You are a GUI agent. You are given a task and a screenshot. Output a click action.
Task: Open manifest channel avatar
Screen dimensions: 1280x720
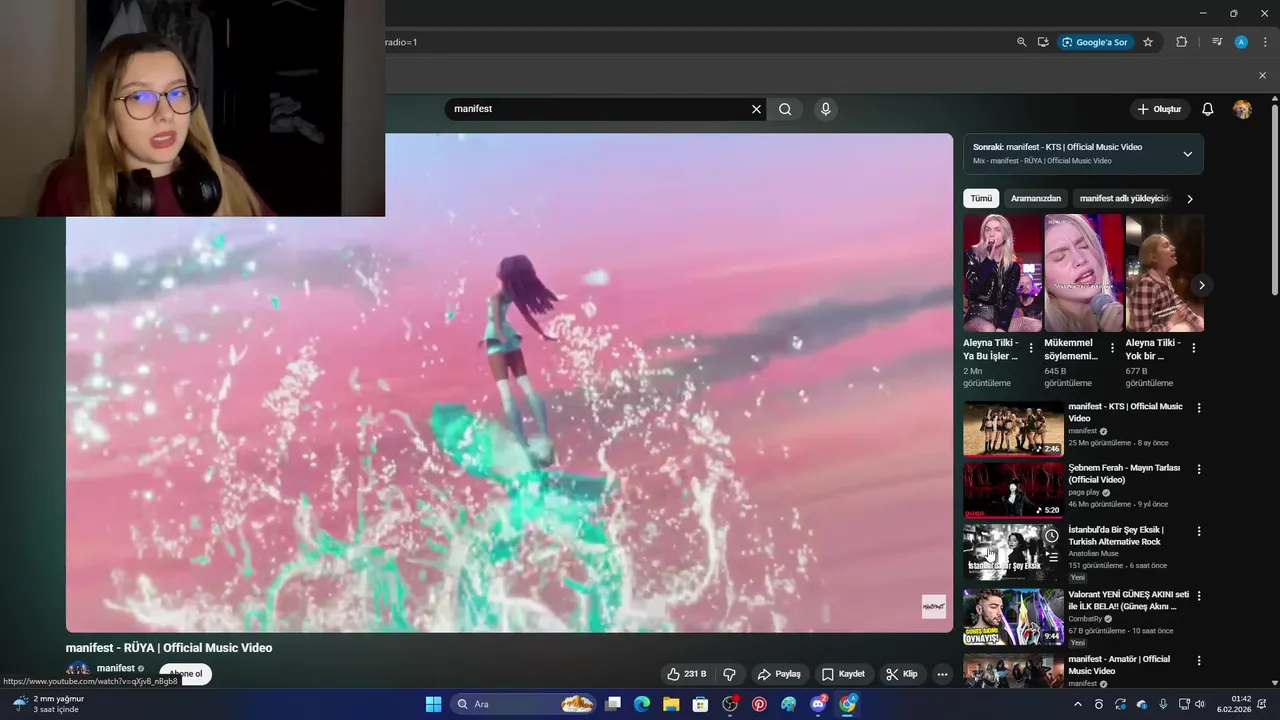[x=78, y=669]
